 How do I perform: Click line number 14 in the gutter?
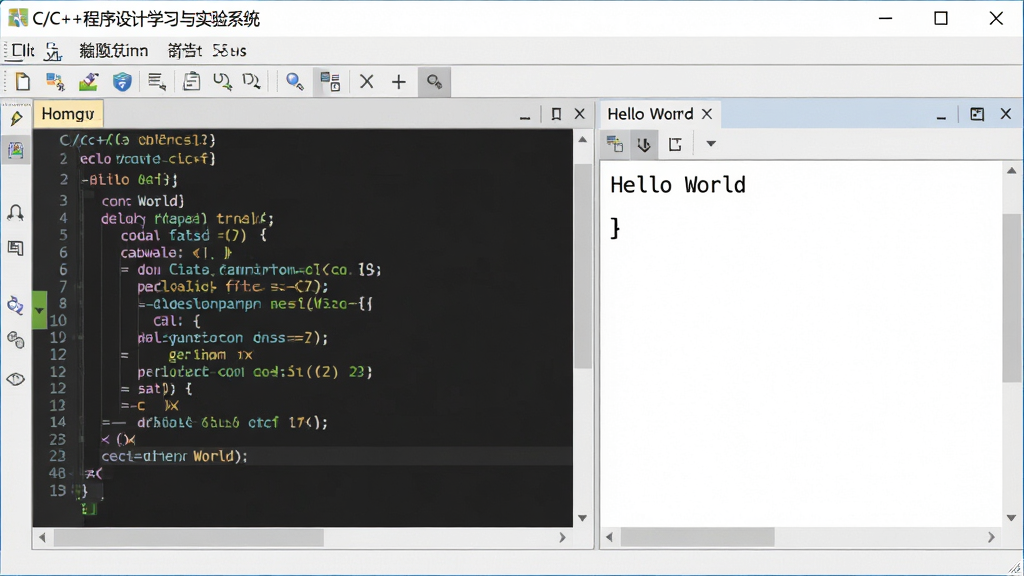click(x=58, y=422)
